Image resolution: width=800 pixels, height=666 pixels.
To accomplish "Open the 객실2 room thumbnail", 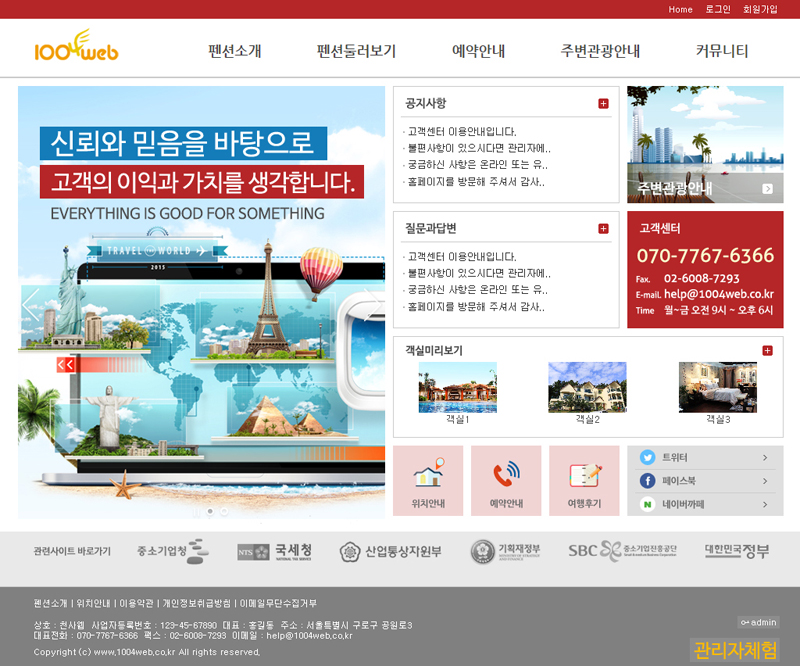I will tap(587, 388).
